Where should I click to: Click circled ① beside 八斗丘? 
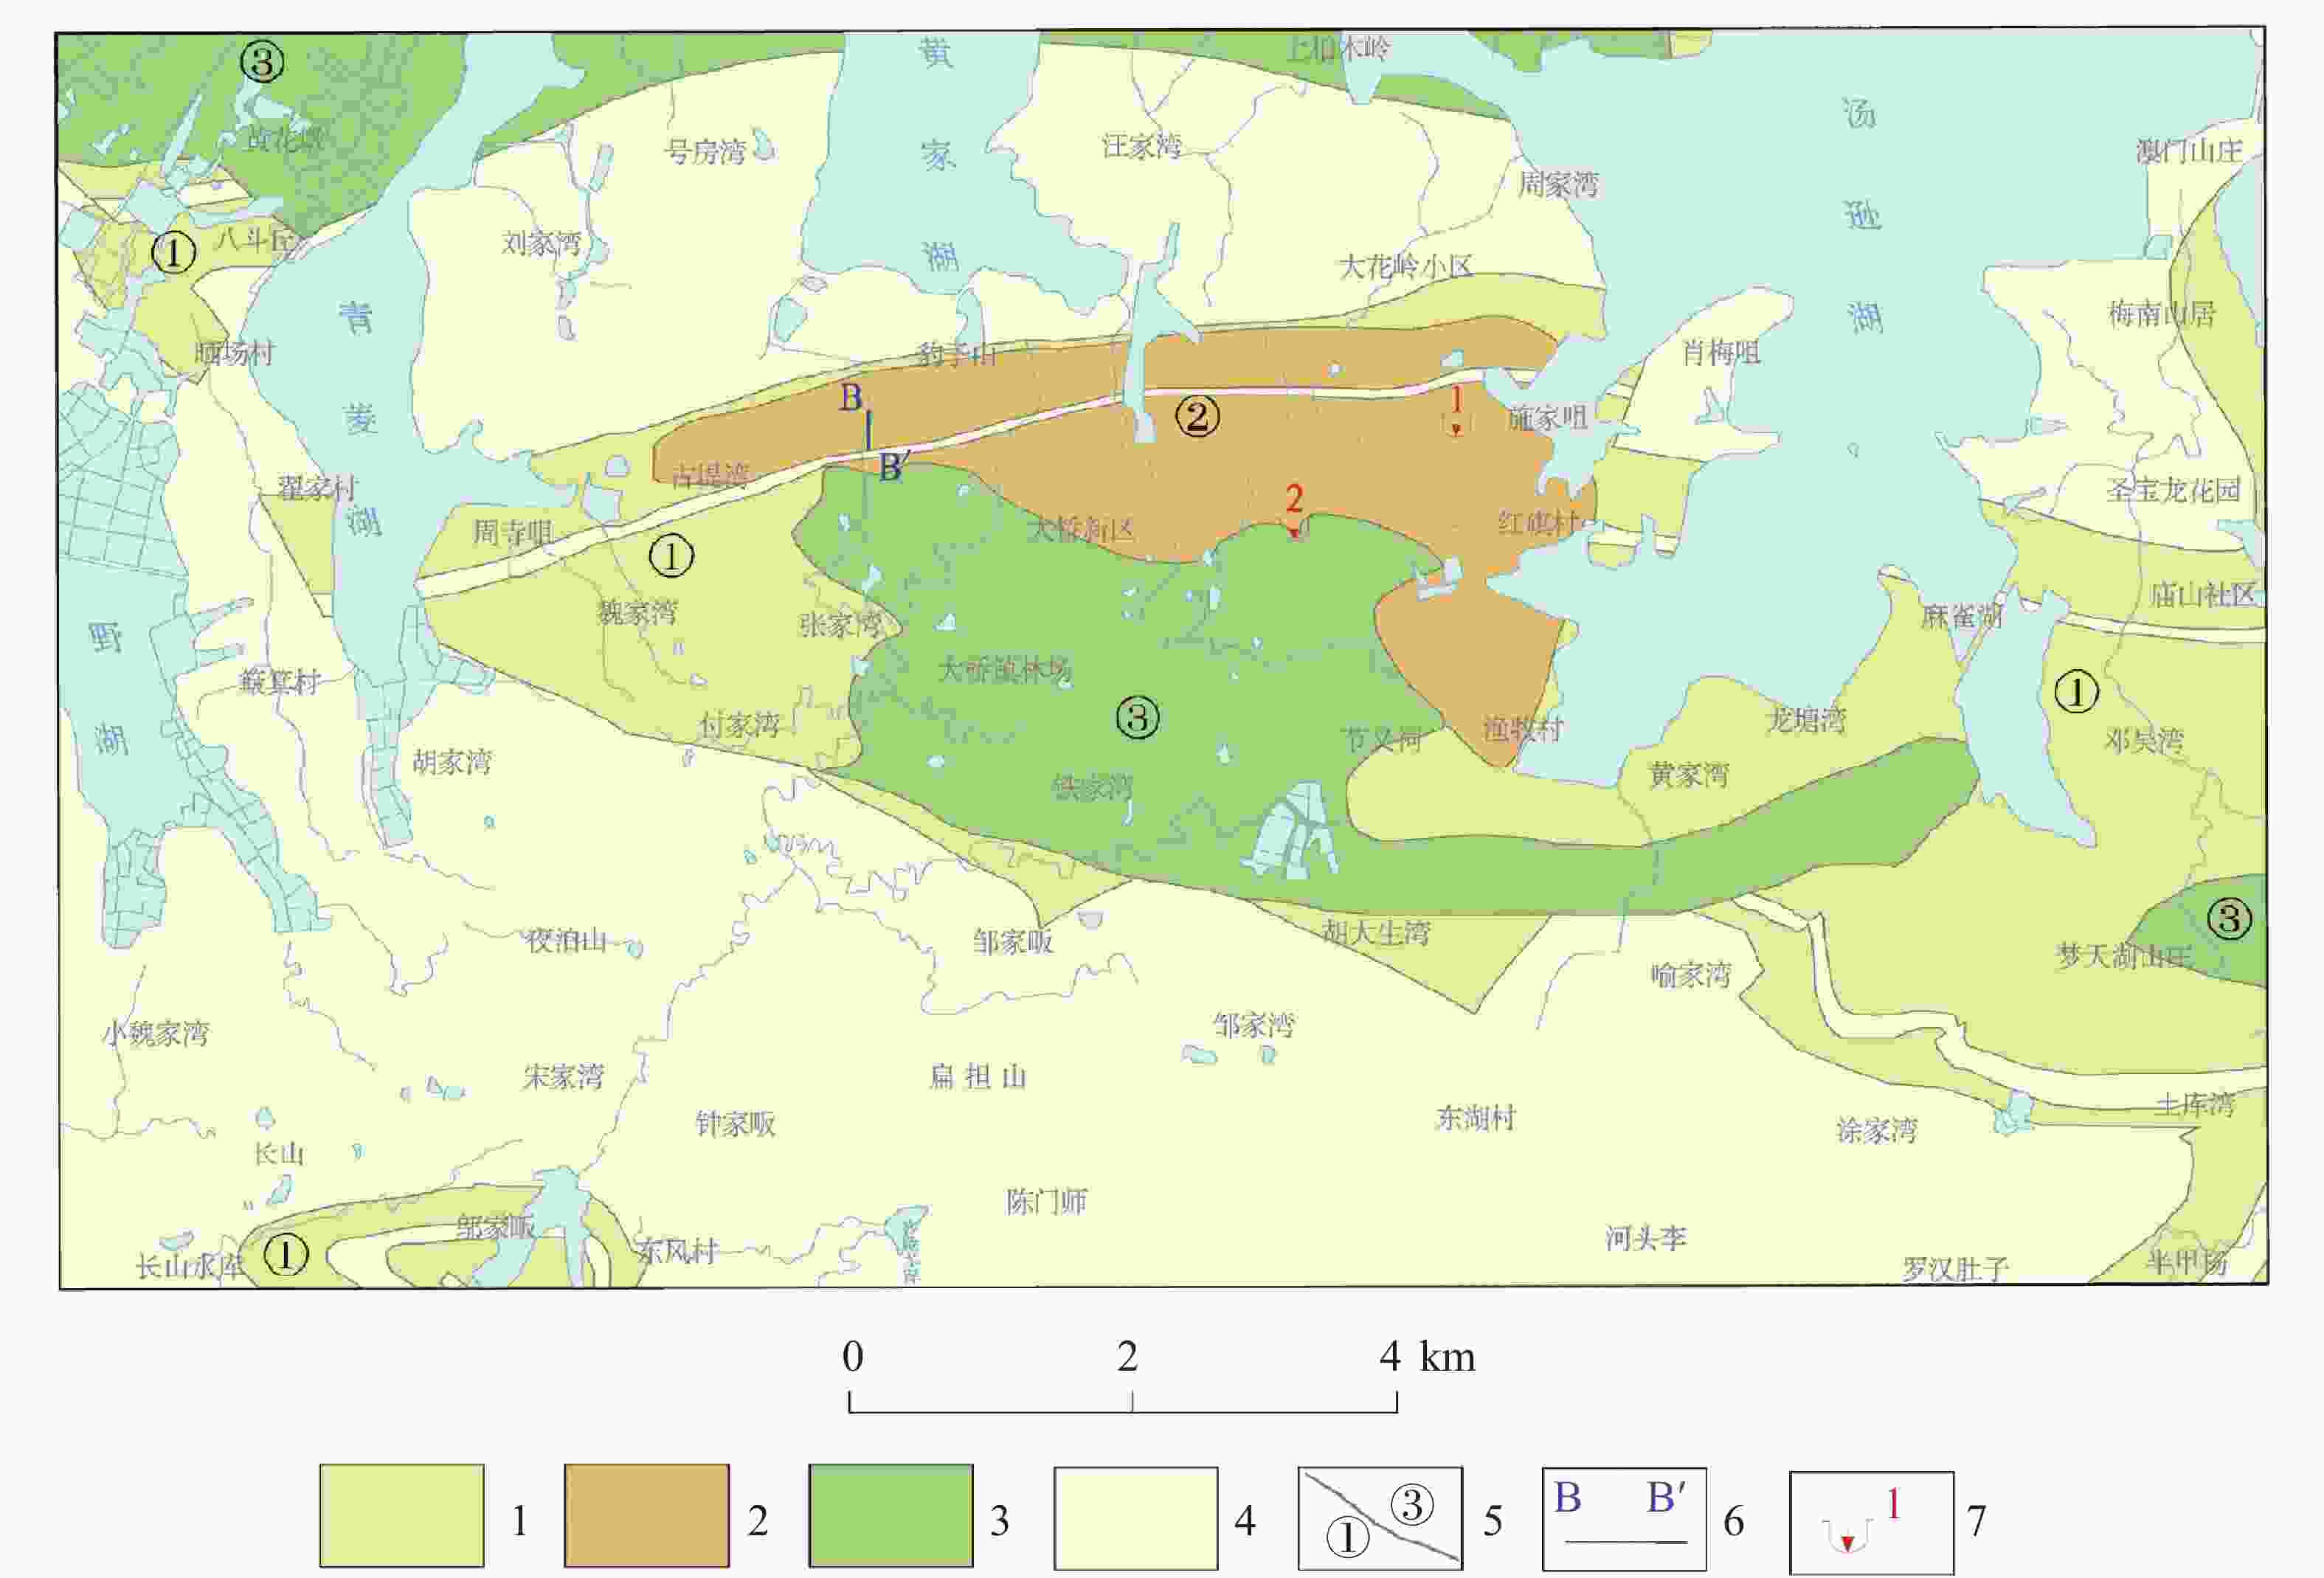point(173,252)
